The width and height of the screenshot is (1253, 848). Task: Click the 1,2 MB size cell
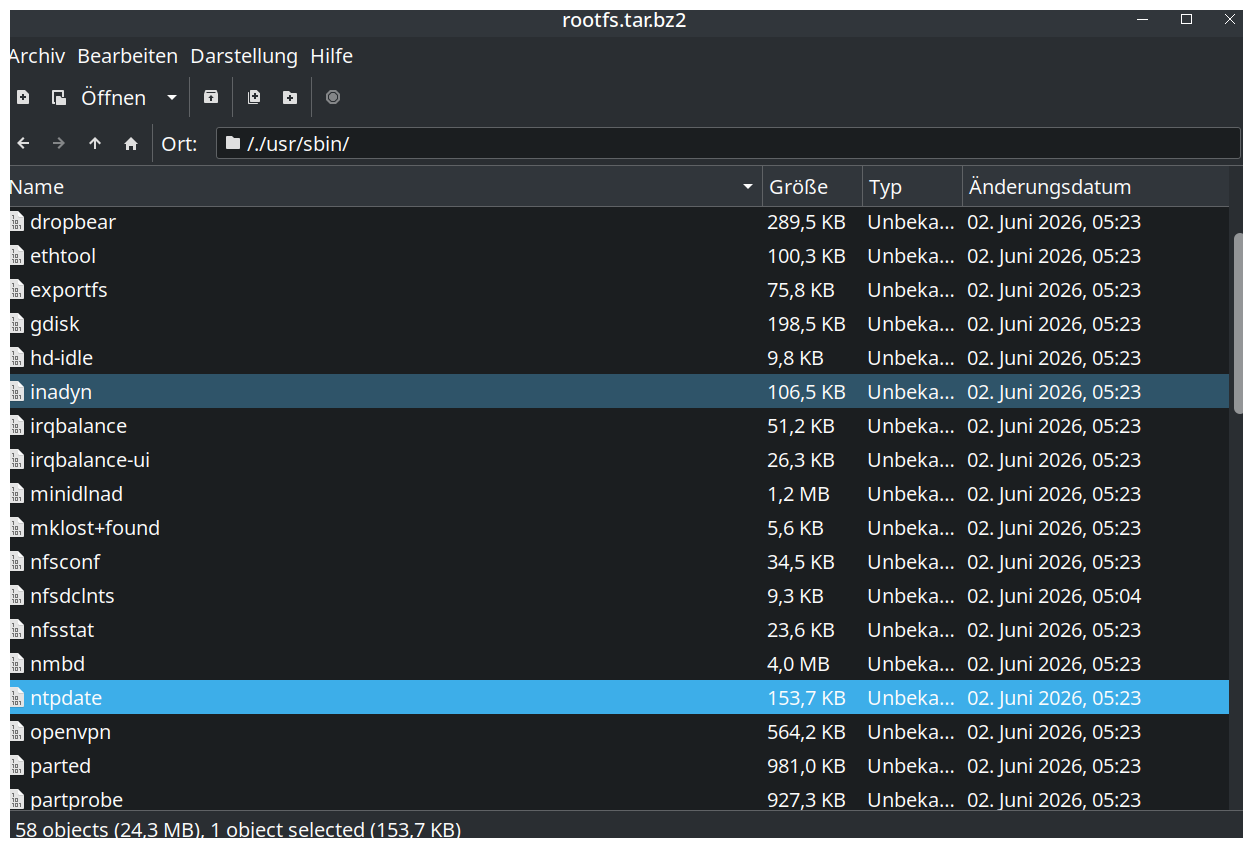pyautogui.click(x=798, y=494)
